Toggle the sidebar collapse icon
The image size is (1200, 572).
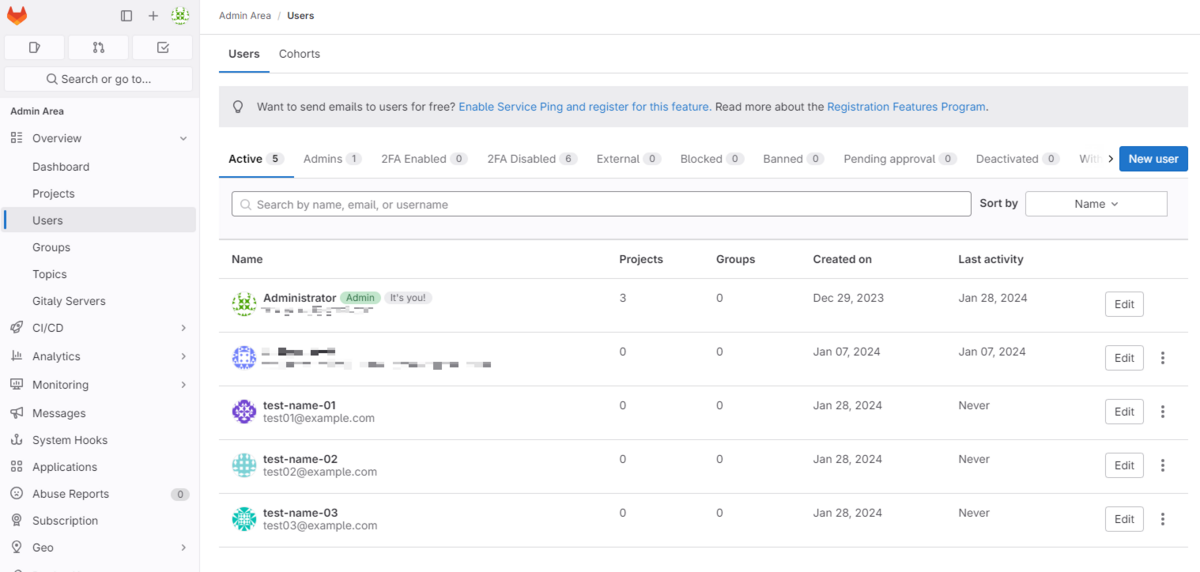(126, 16)
